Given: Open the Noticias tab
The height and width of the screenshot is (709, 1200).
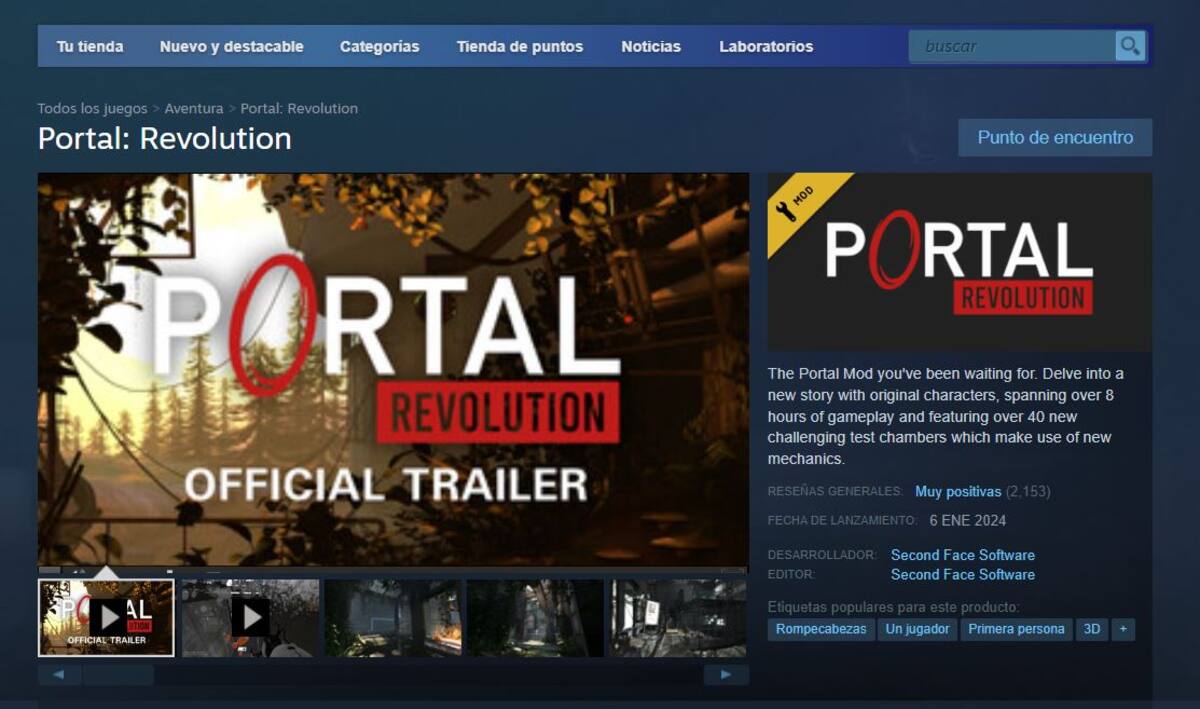Looking at the screenshot, I should point(651,46).
